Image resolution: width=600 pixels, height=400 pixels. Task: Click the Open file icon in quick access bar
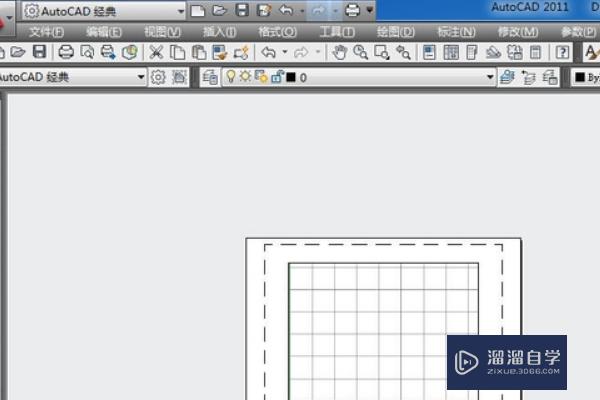tap(219, 10)
